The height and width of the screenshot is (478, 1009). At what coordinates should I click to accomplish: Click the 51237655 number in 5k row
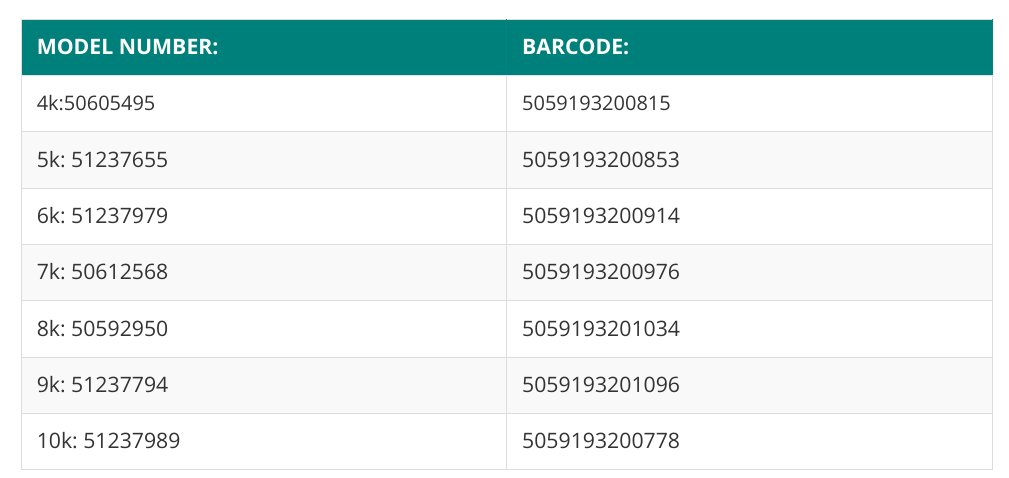tap(120, 160)
